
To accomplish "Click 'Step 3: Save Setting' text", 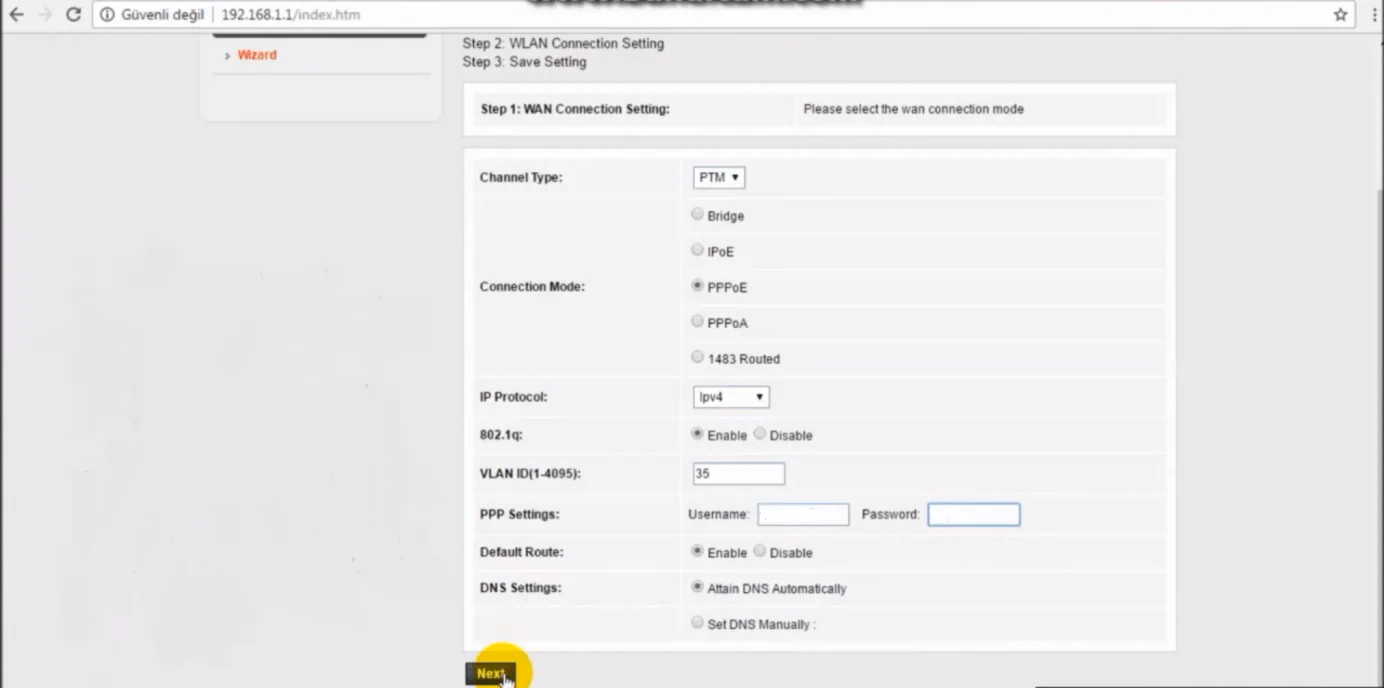I will pyautogui.click(x=525, y=62).
